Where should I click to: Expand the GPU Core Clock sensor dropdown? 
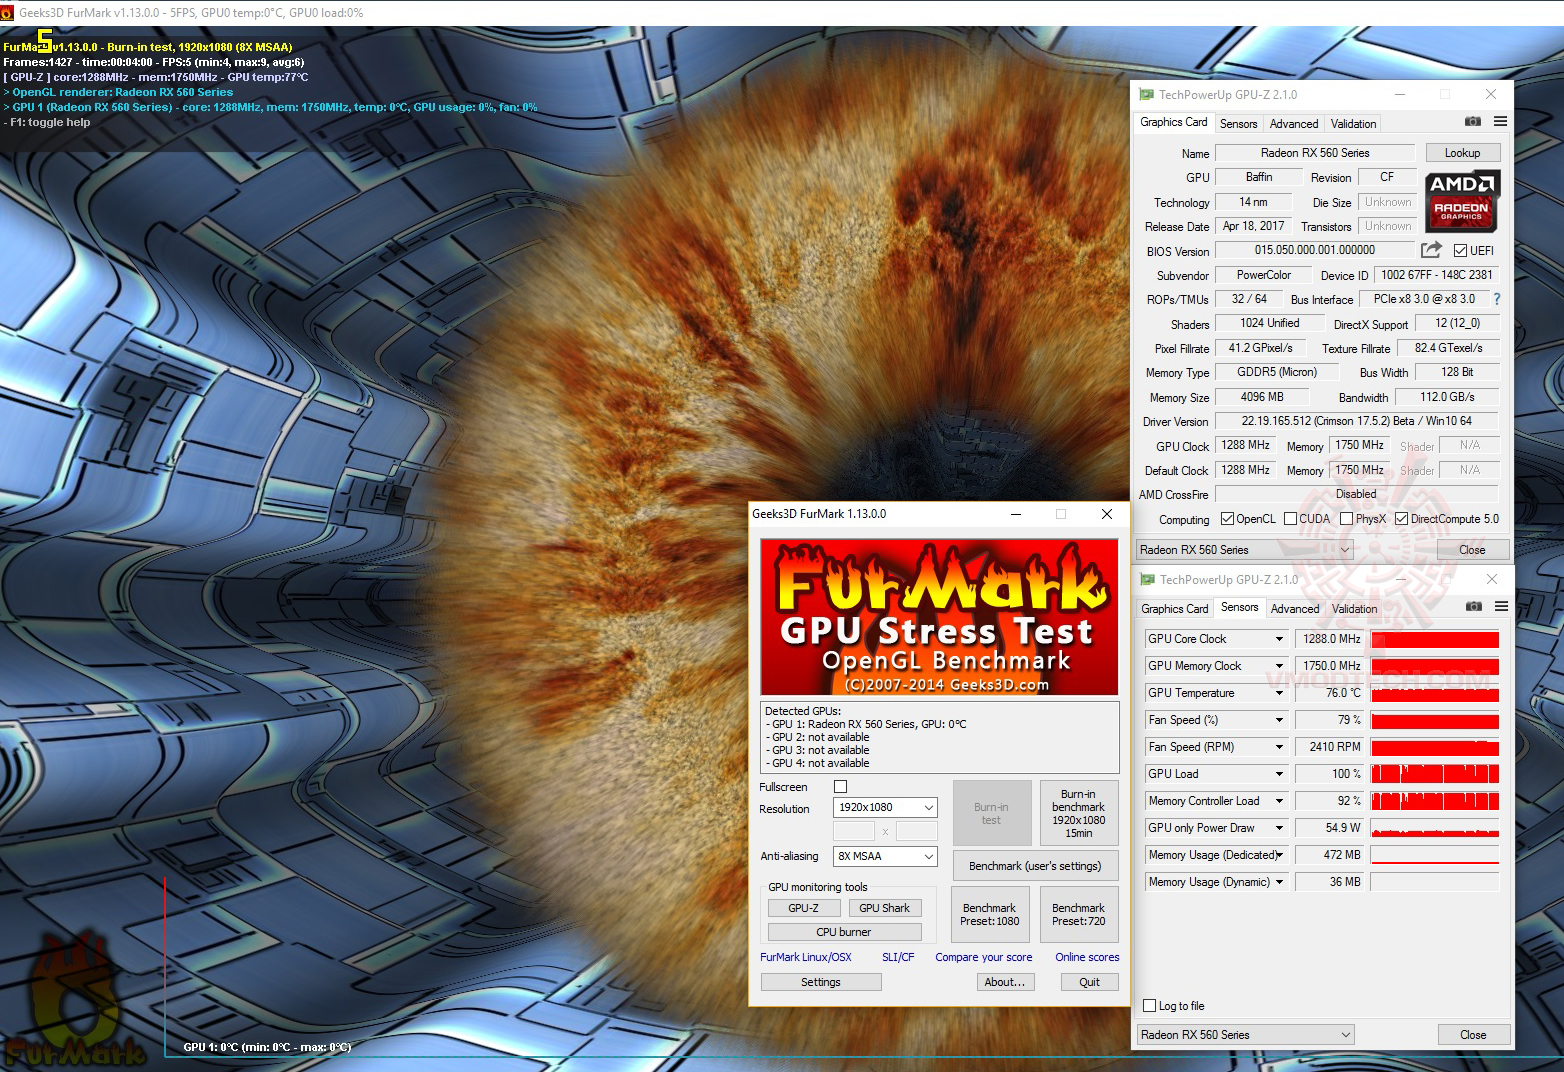1278,639
